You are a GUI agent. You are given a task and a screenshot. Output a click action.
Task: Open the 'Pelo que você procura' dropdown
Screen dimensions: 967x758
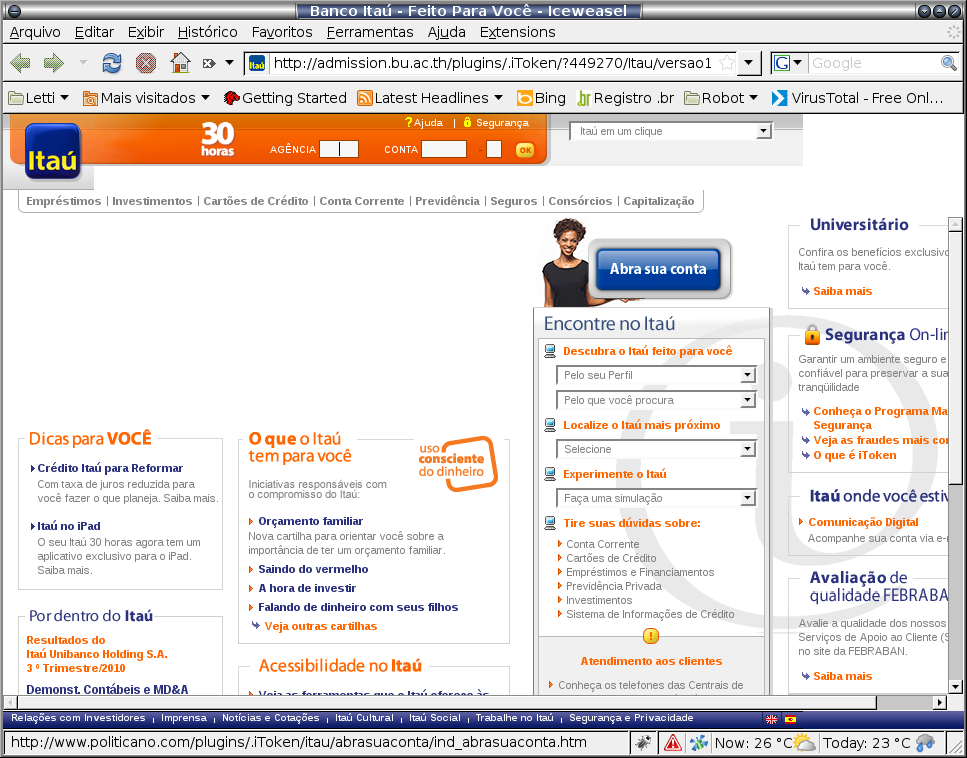click(656, 400)
